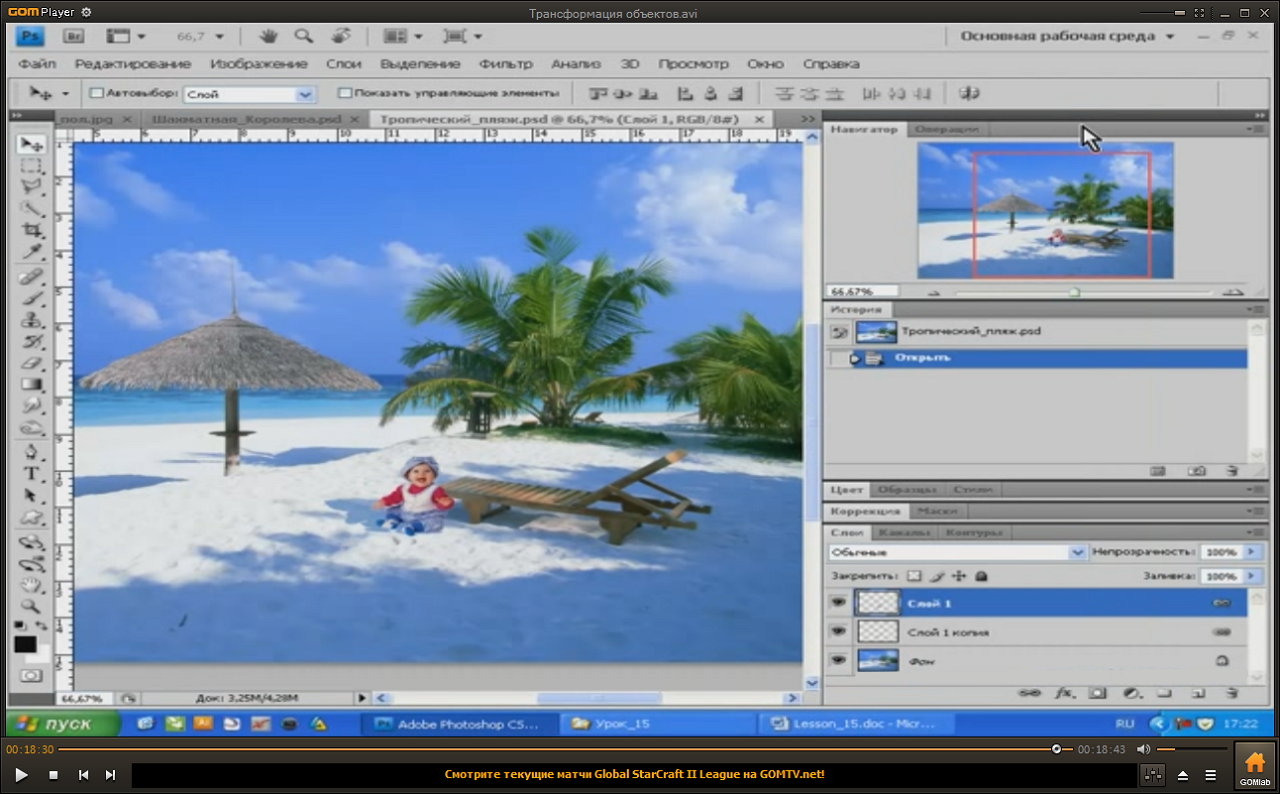Choose the Gradient tool
The height and width of the screenshot is (794, 1280).
(32, 384)
